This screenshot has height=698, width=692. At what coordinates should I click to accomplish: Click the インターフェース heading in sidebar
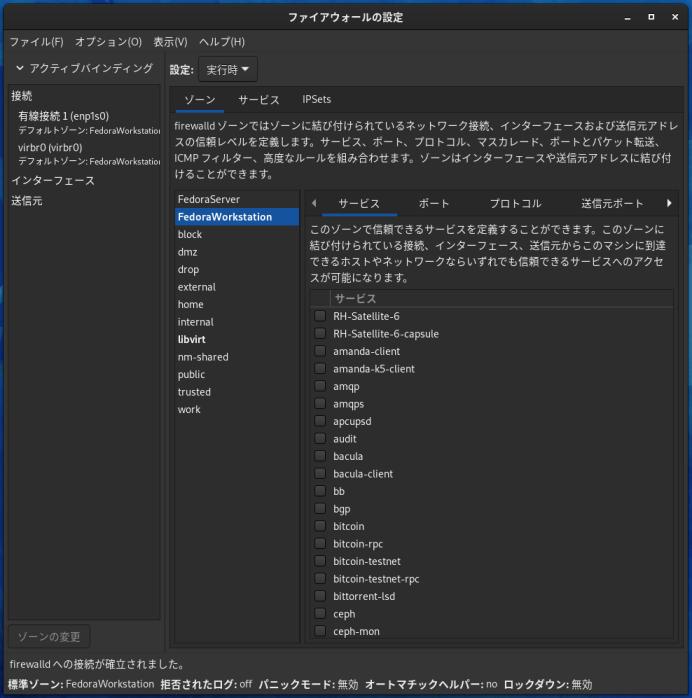(53, 181)
